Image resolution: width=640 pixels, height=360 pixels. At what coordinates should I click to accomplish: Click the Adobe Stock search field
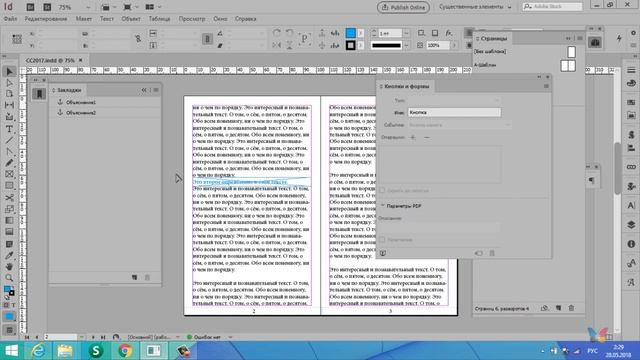pyautogui.click(x=553, y=7)
